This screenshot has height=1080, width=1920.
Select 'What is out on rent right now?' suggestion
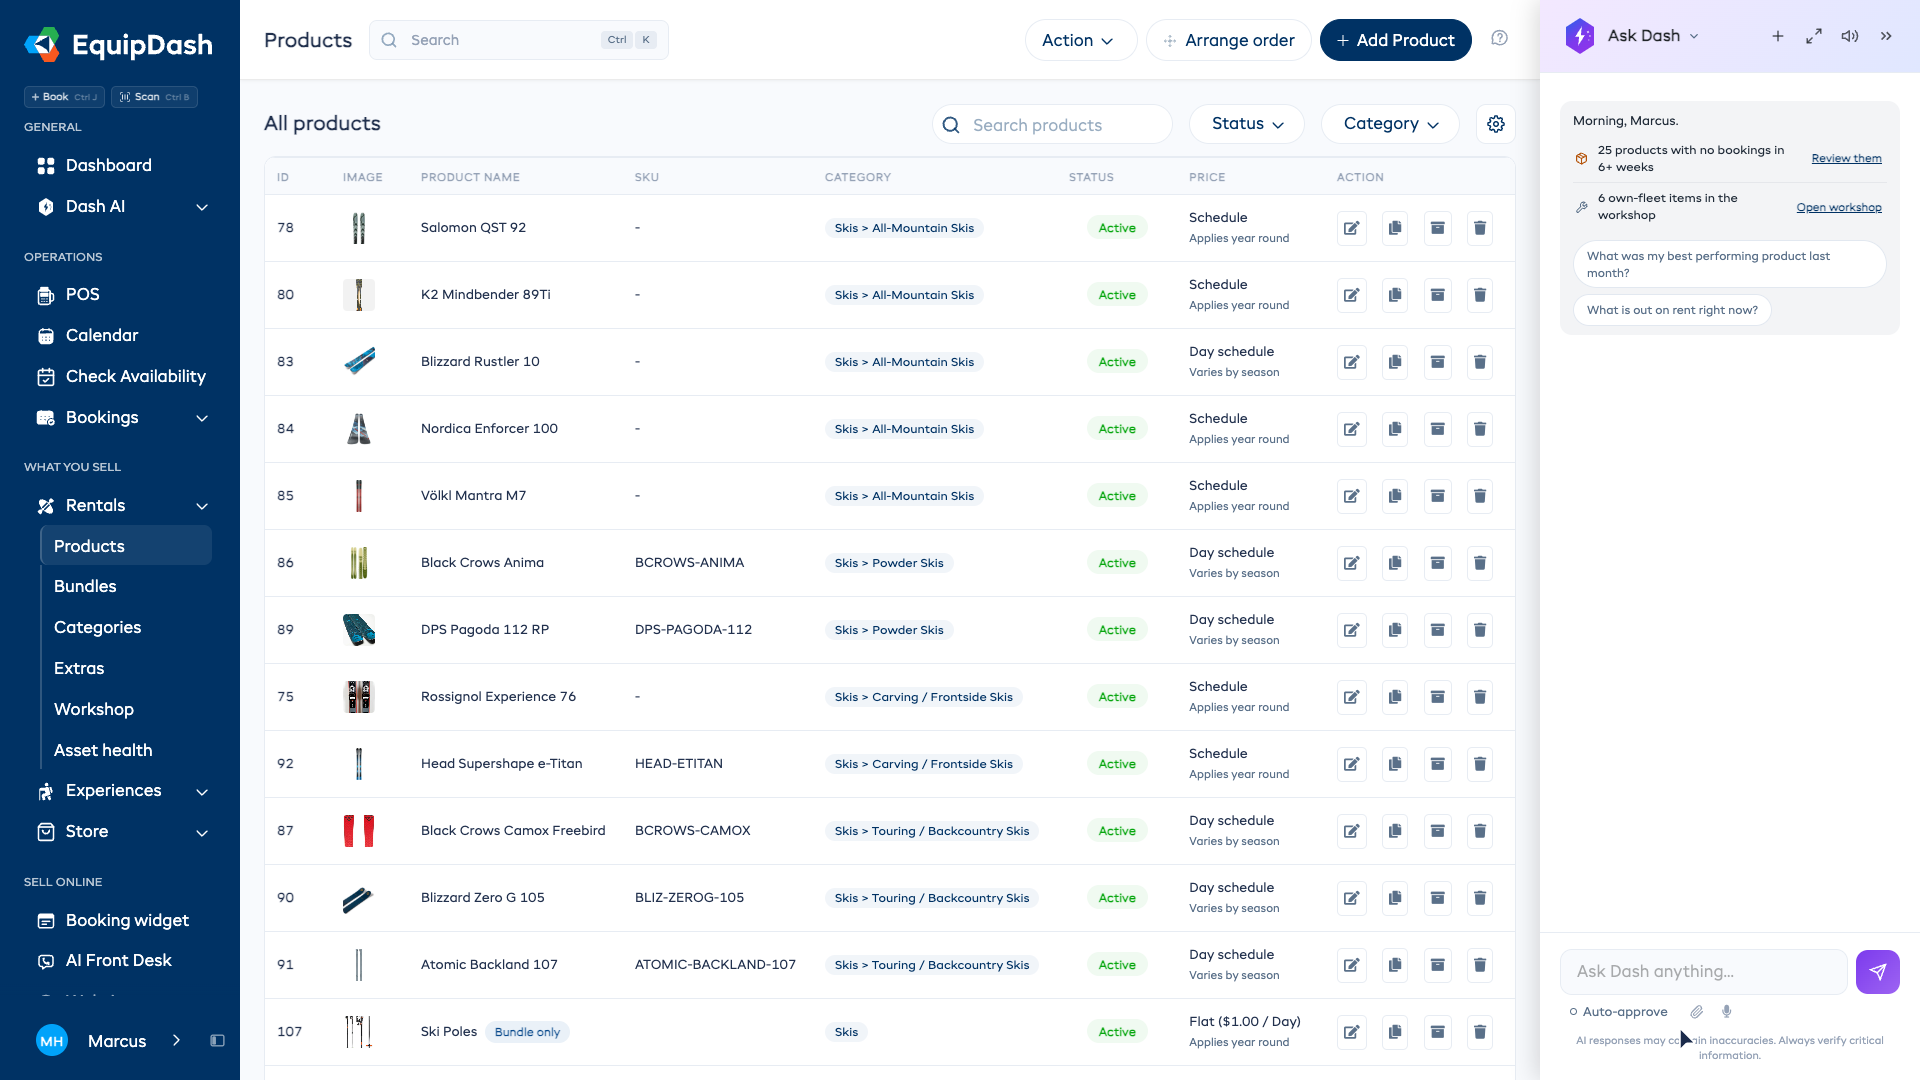pyautogui.click(x=1672, y=310)
